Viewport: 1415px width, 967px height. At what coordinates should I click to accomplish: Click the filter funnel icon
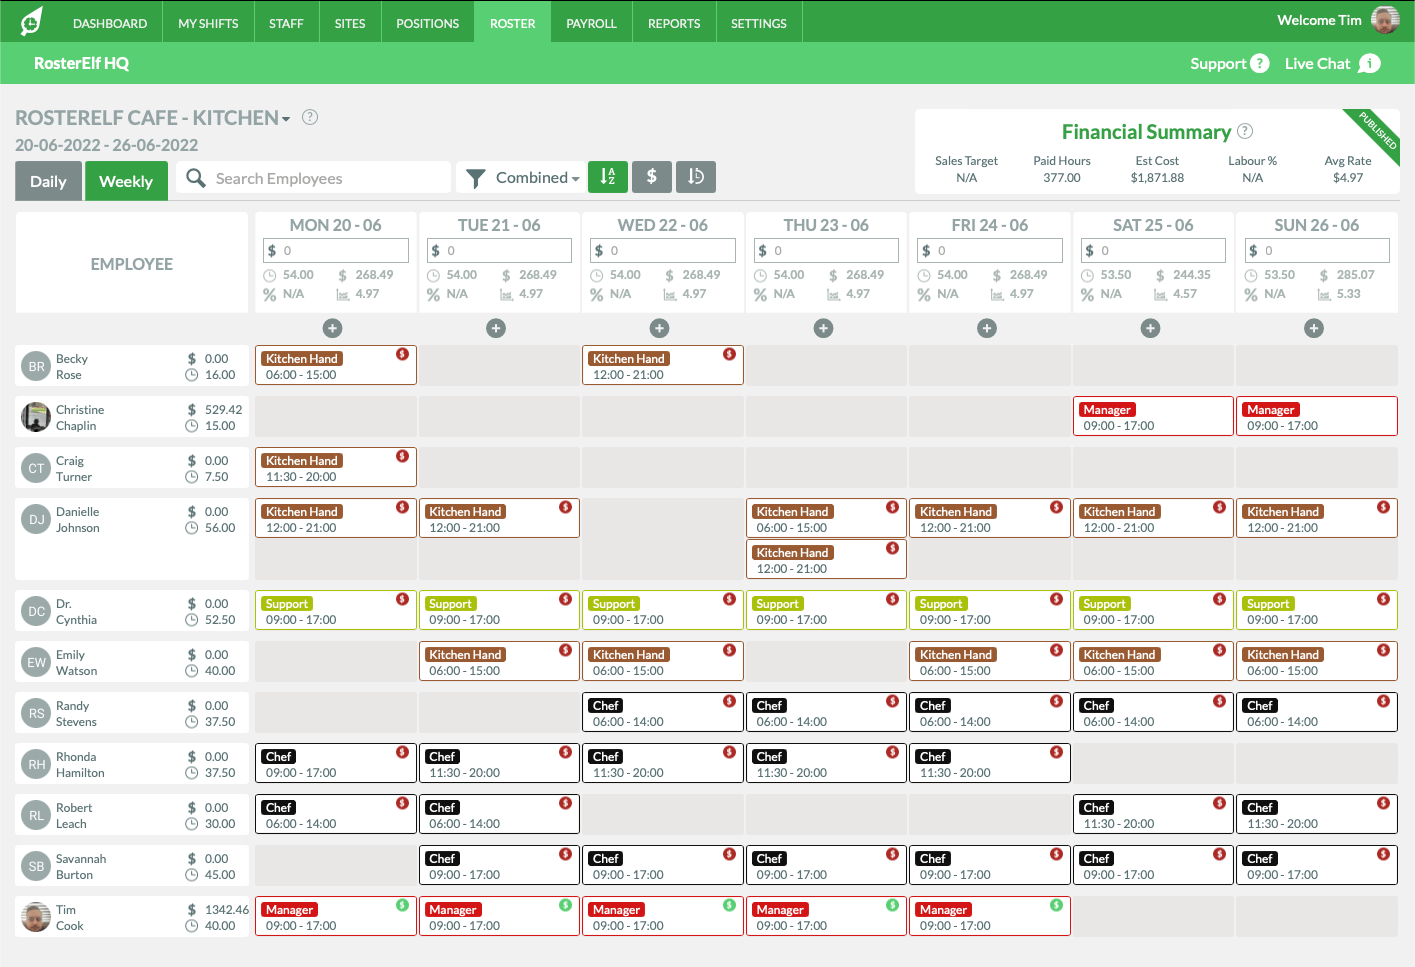click(x=476, y=178)
